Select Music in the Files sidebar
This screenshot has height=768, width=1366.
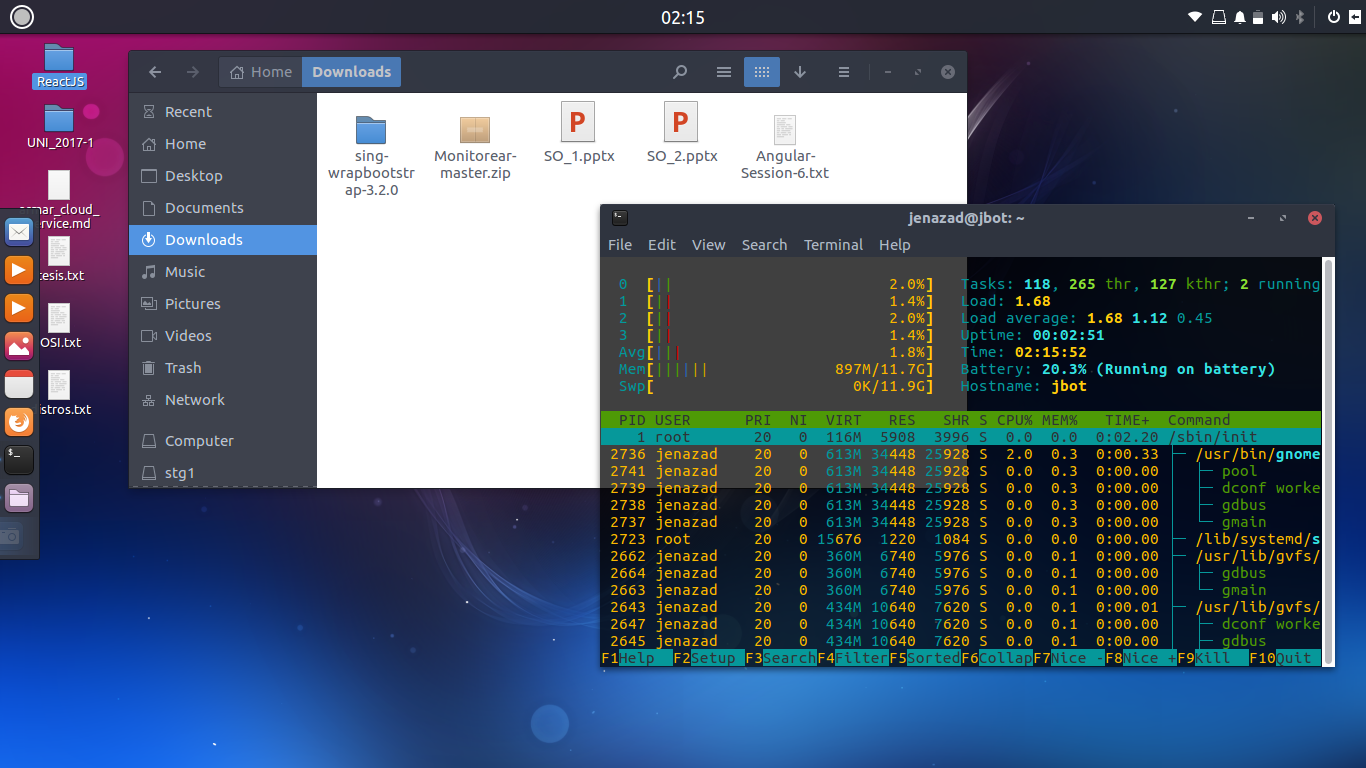(x=223, y=272)
